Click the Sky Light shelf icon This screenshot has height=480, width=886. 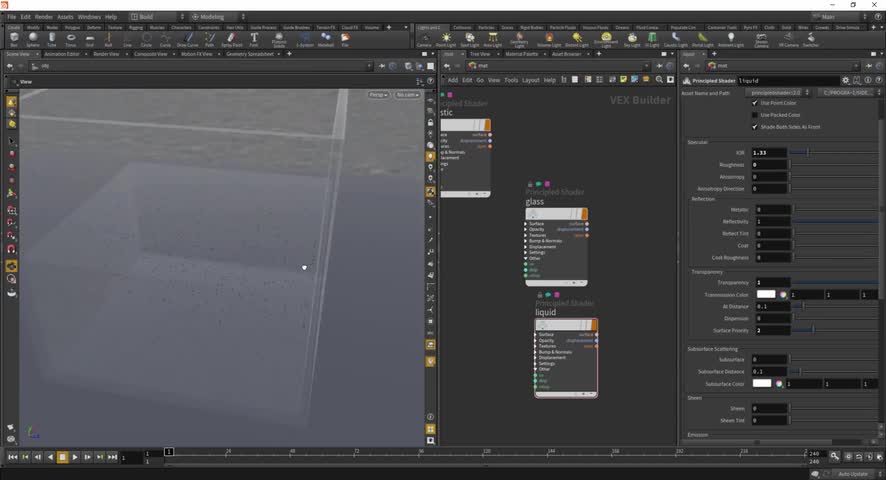[x=631, y=39]
